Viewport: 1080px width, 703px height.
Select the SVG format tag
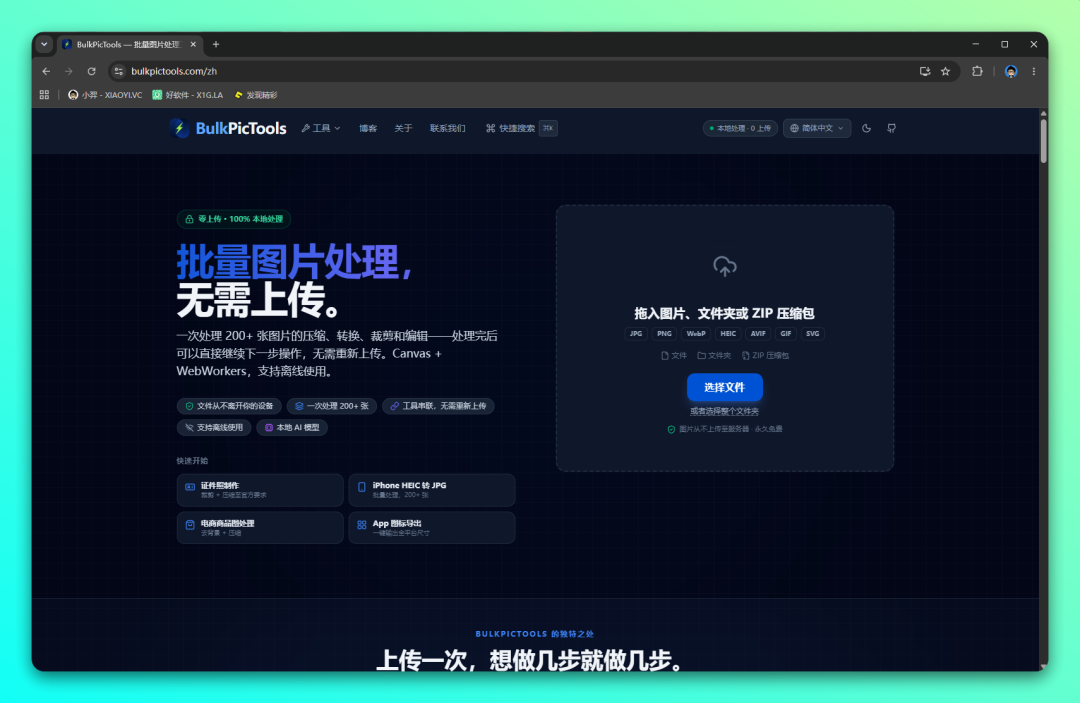(x=813, y=333)
